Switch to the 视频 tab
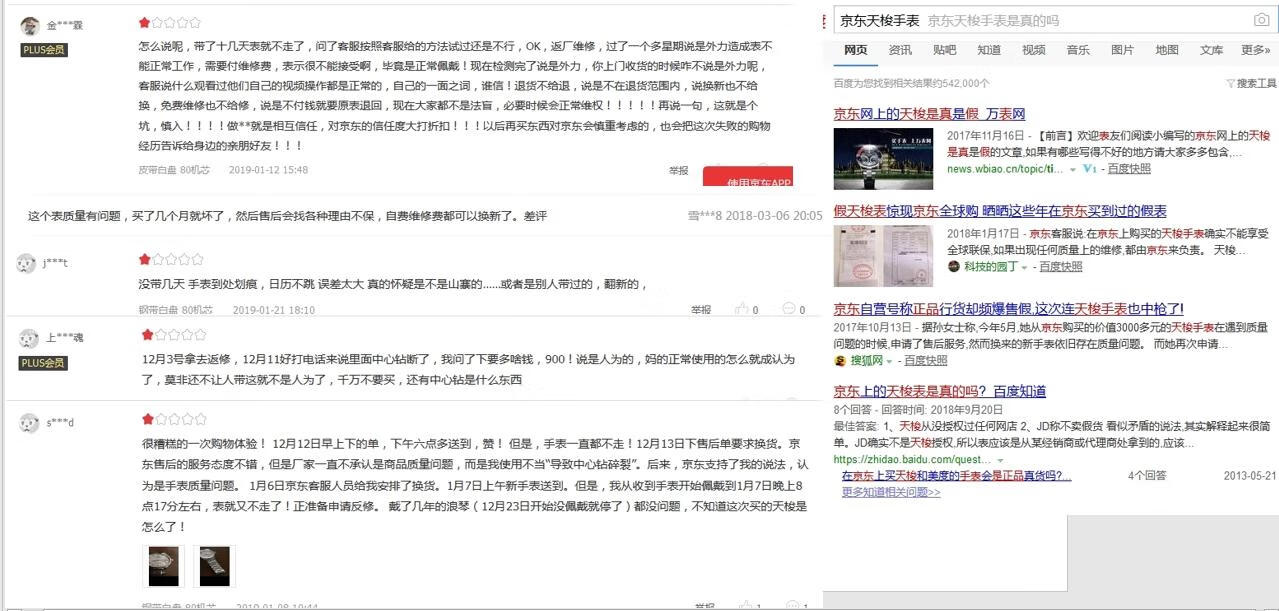The height and width of the screenshot is (611, 1279). click(x=1034, y=50)
